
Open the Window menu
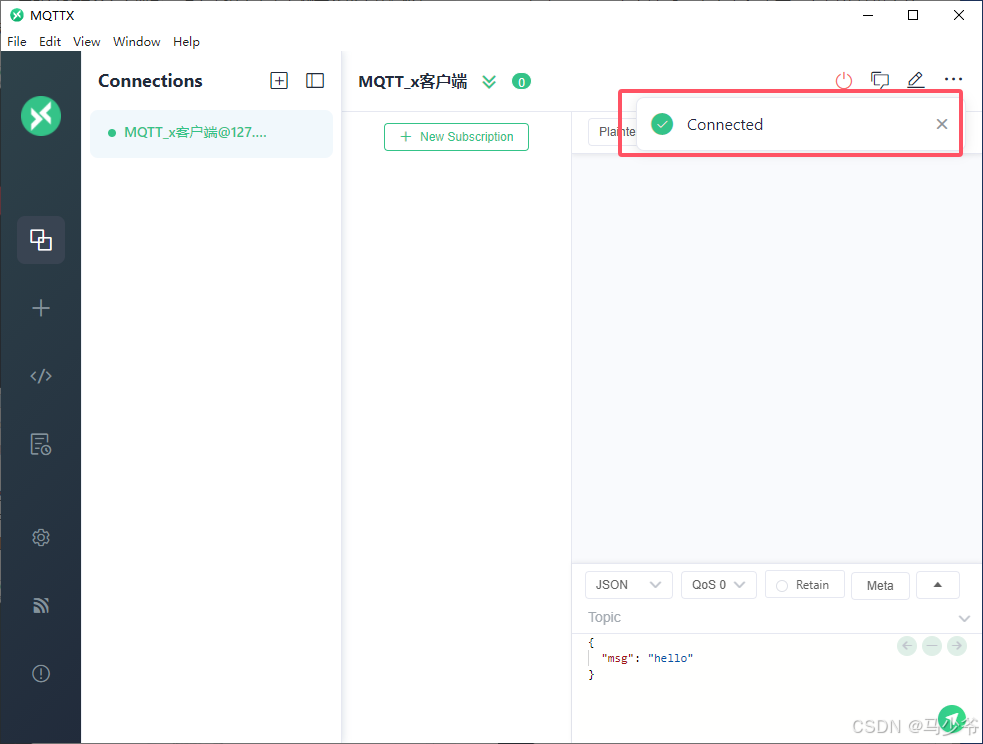tap(137, 41)
